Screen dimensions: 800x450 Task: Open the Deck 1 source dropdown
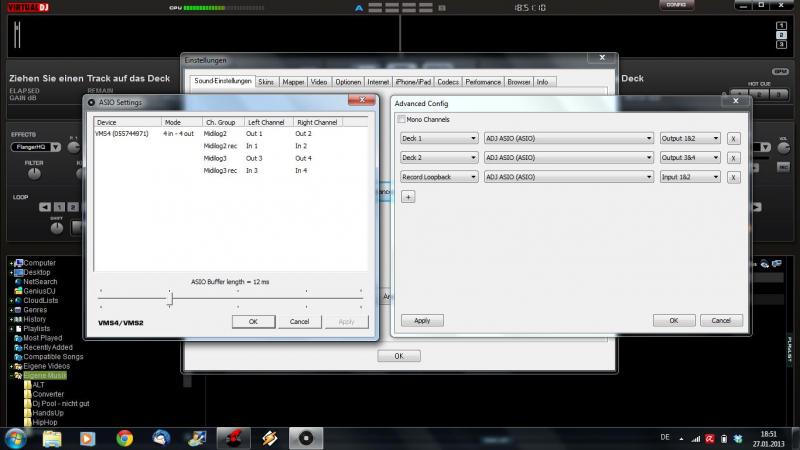pos(439,138)
